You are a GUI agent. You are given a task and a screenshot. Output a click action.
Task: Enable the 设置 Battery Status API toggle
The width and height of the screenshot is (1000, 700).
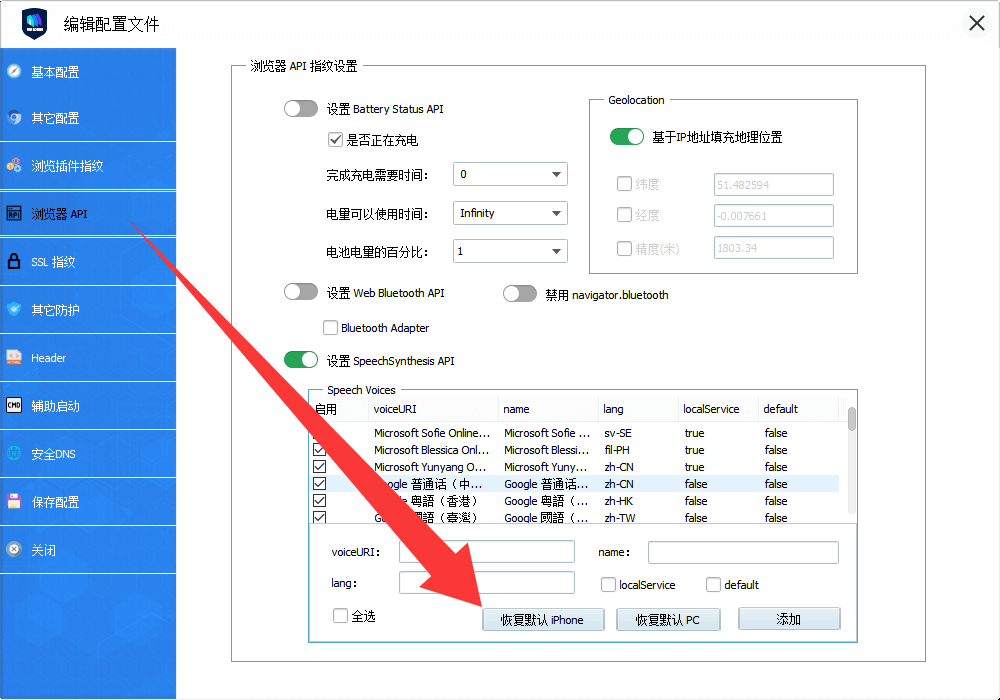click(x=301, y=109)
